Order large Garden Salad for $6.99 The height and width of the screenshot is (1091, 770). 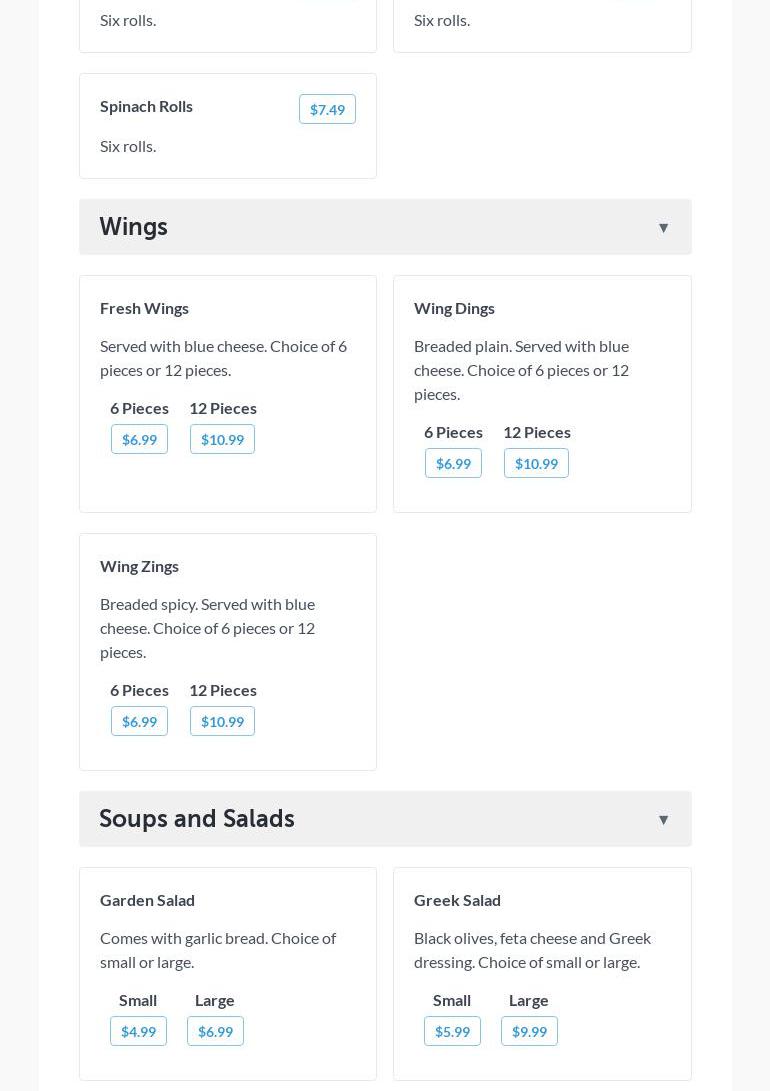[215, 1031]
